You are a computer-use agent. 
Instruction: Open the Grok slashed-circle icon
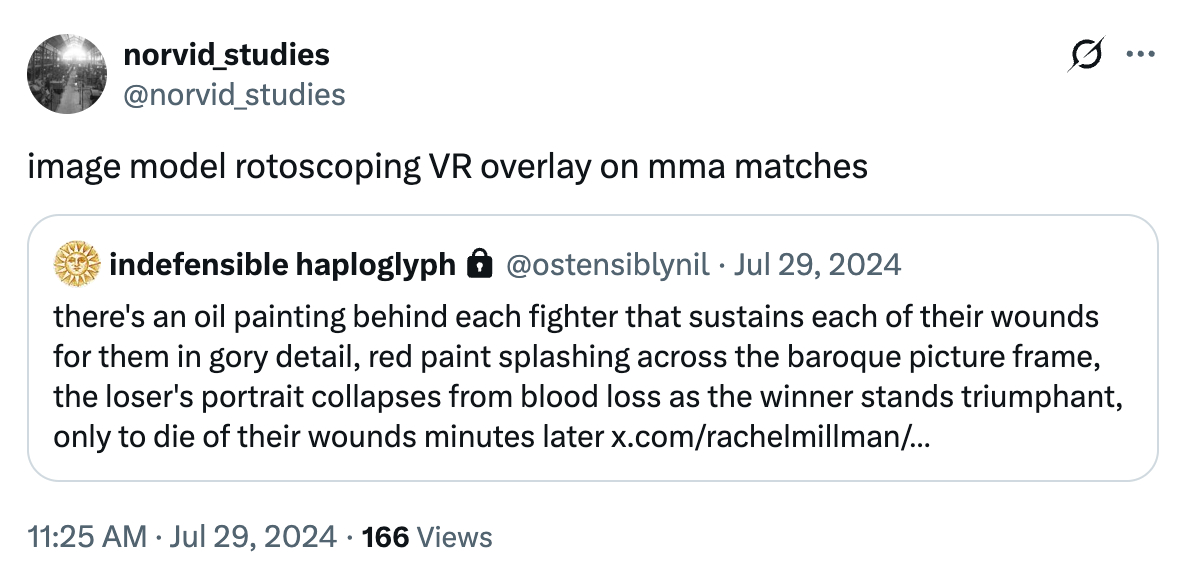point(1086,57)
